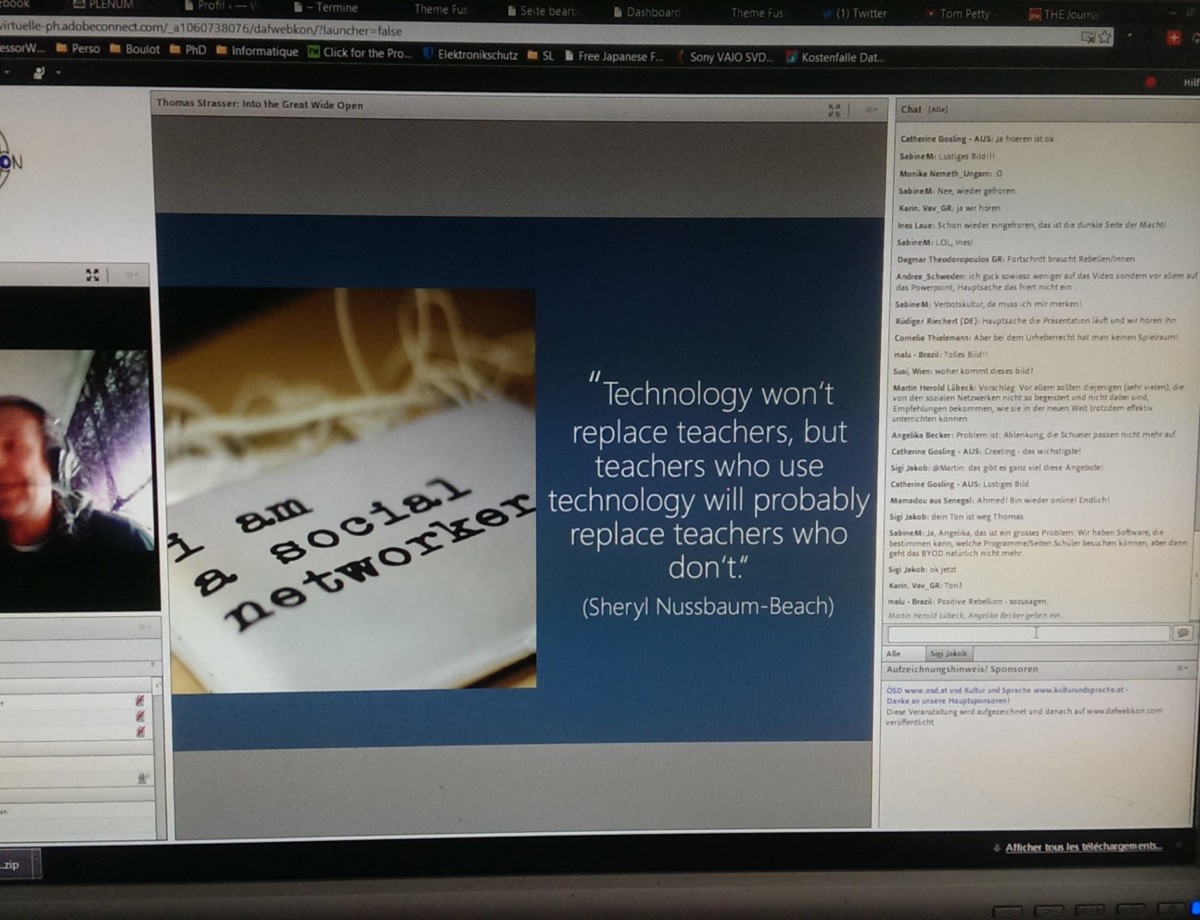The height and width of the screenshot is (920, 1200).
Task: Open the share pod options menu
Action: [870, 110]
